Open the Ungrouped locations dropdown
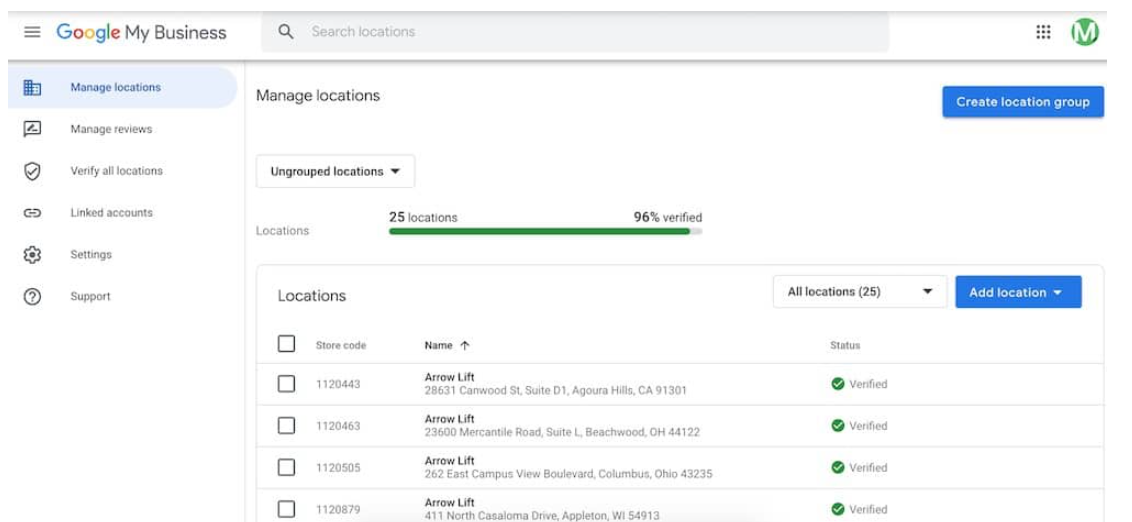Viewport: 1132px width, 522px height. pyautogui.click(x=336, y=172)
